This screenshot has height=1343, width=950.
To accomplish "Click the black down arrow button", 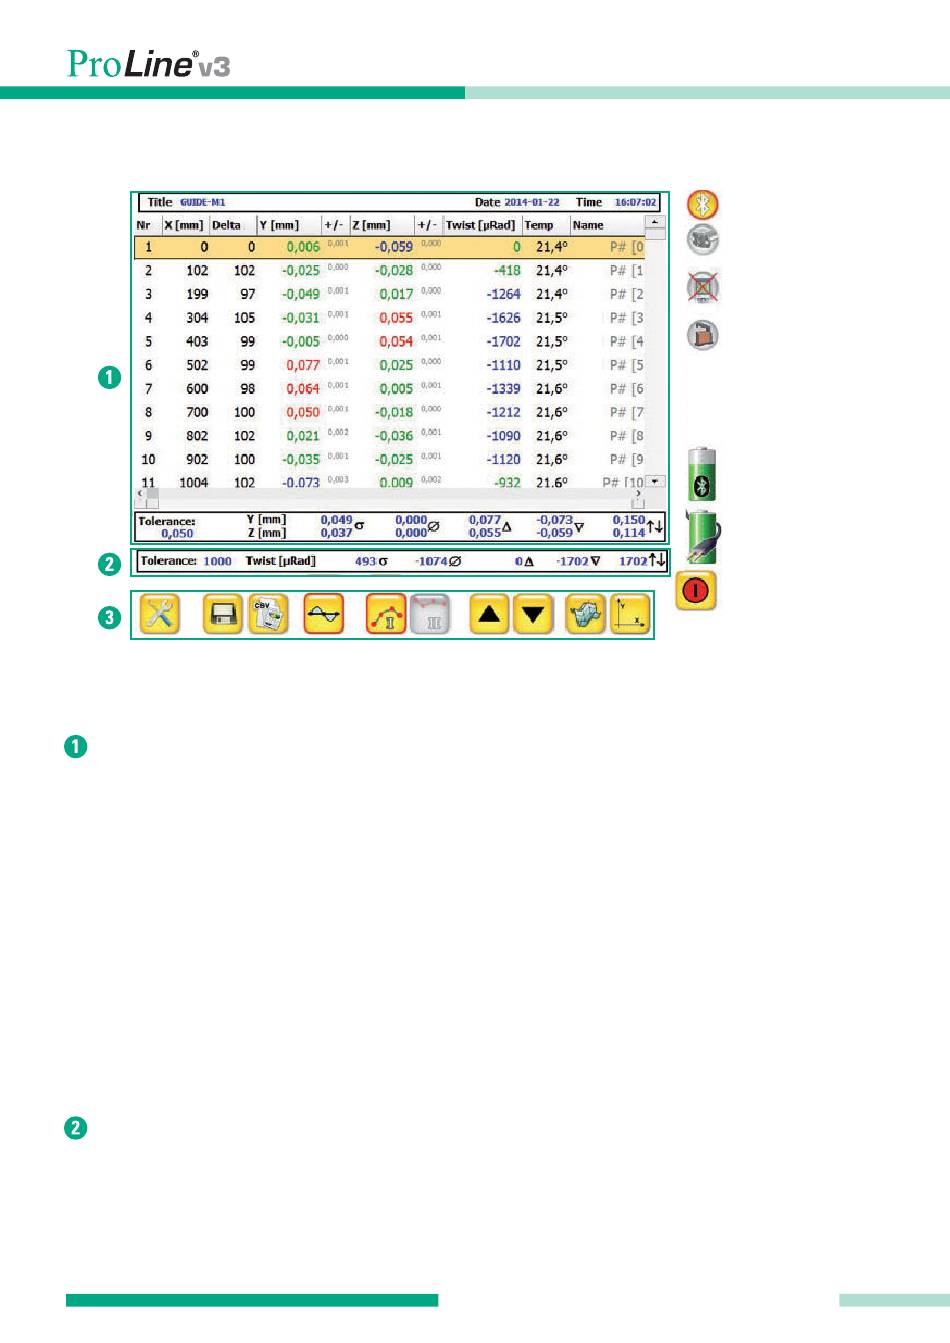I will point(534,615).
